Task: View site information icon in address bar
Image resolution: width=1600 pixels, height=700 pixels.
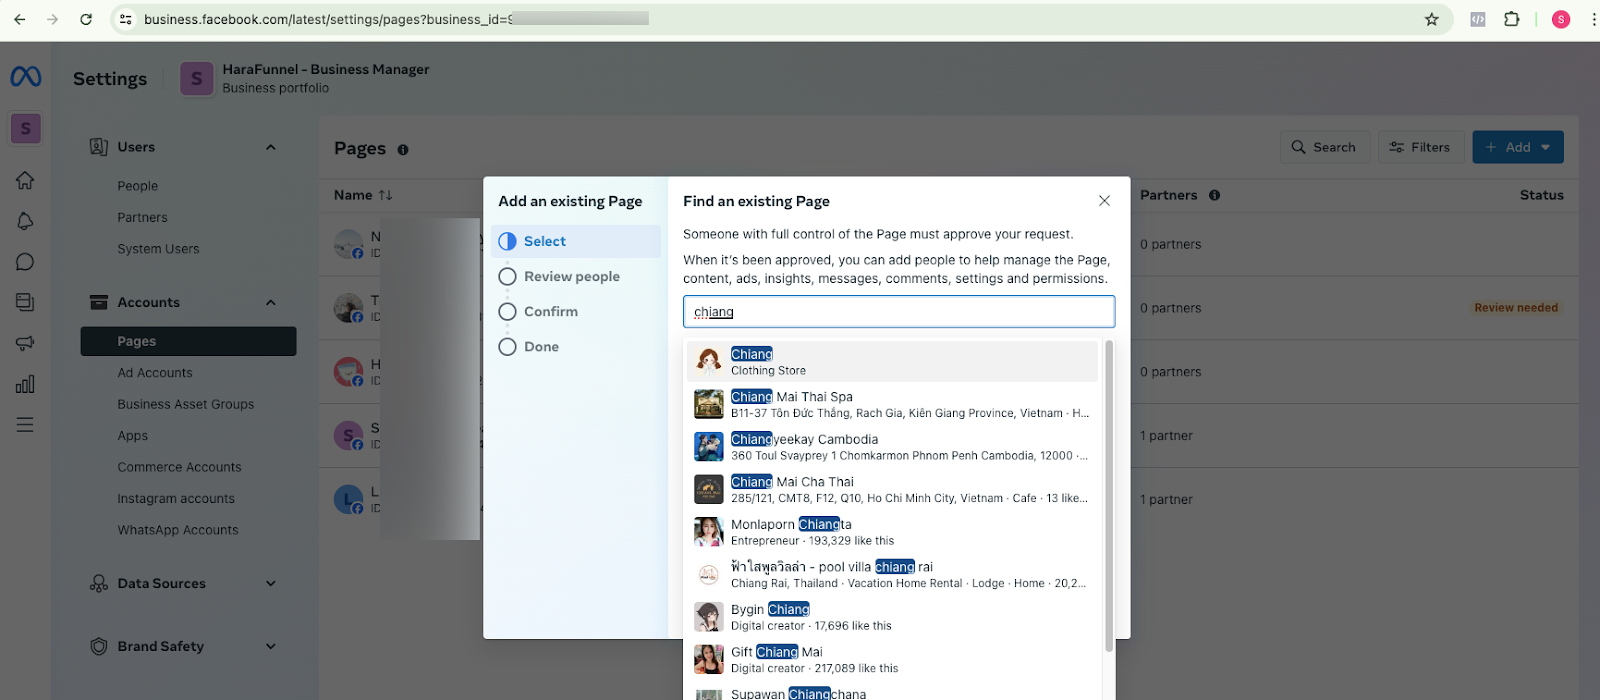Action: (125, 19)
